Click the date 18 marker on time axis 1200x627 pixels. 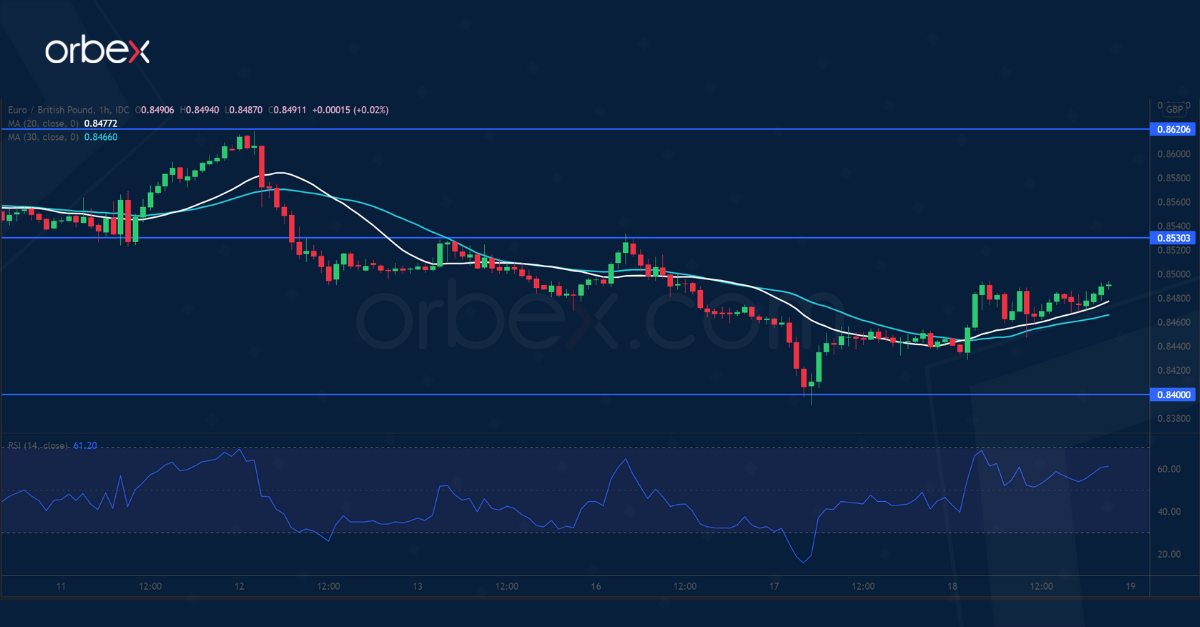(x=952, y=586)
